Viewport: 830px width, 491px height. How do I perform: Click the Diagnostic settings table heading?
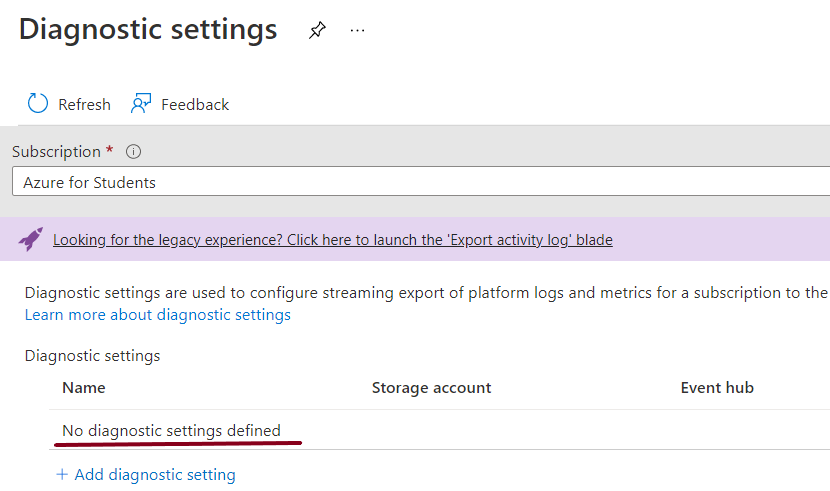[x=92, y=356]
